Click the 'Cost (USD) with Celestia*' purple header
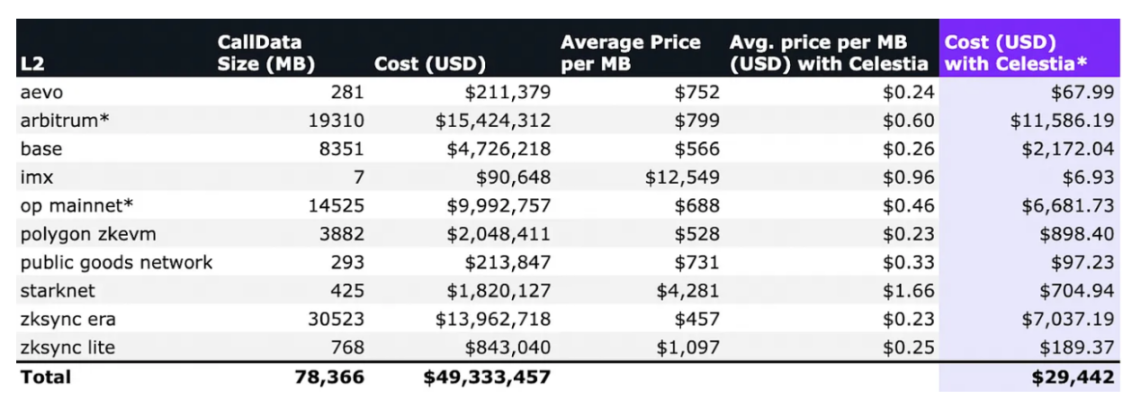The width and height of the screenshot is (1141, 408). pyautogui.click(x=1016, y=53)
